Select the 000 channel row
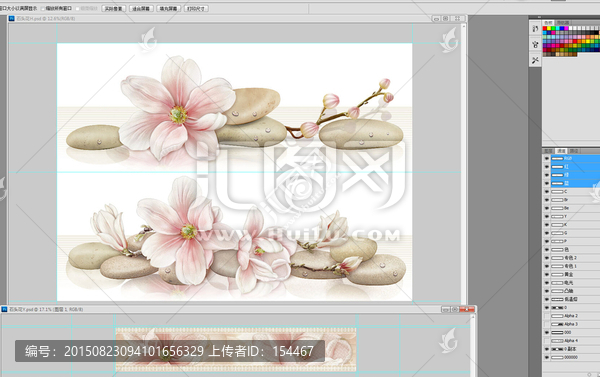 tap(575, 333)
